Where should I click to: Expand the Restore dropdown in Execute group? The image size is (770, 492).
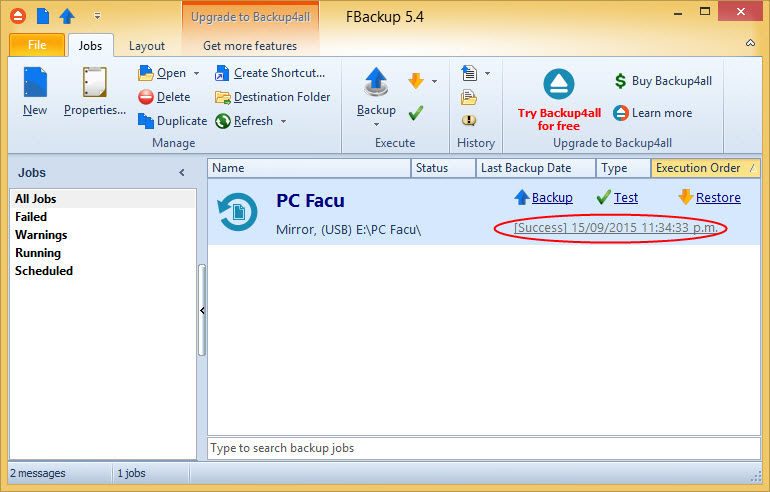[434, 81]
